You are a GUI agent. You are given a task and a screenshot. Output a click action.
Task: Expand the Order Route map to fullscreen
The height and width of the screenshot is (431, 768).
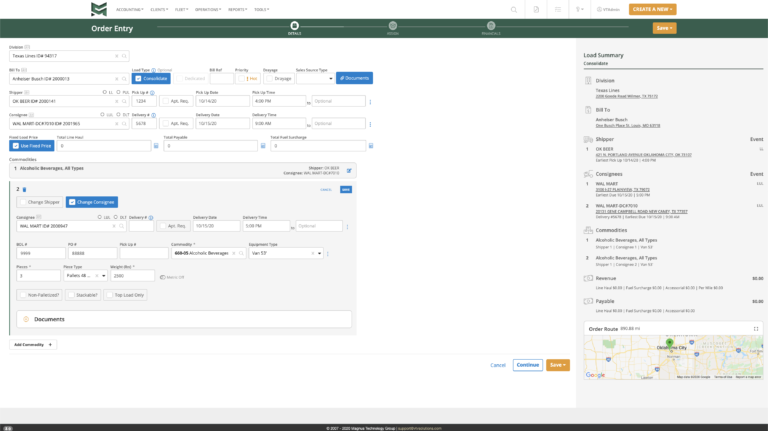756,329
